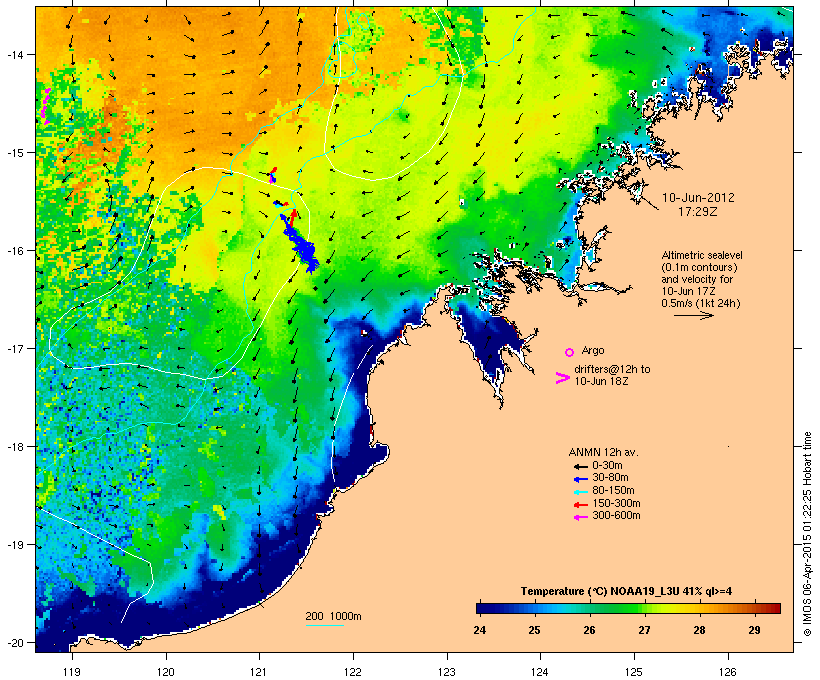The width and height of the screenshot is (820, 680).
Task: Click the ANMN 12h av. legend heading
Action: [x=603, y=452]
